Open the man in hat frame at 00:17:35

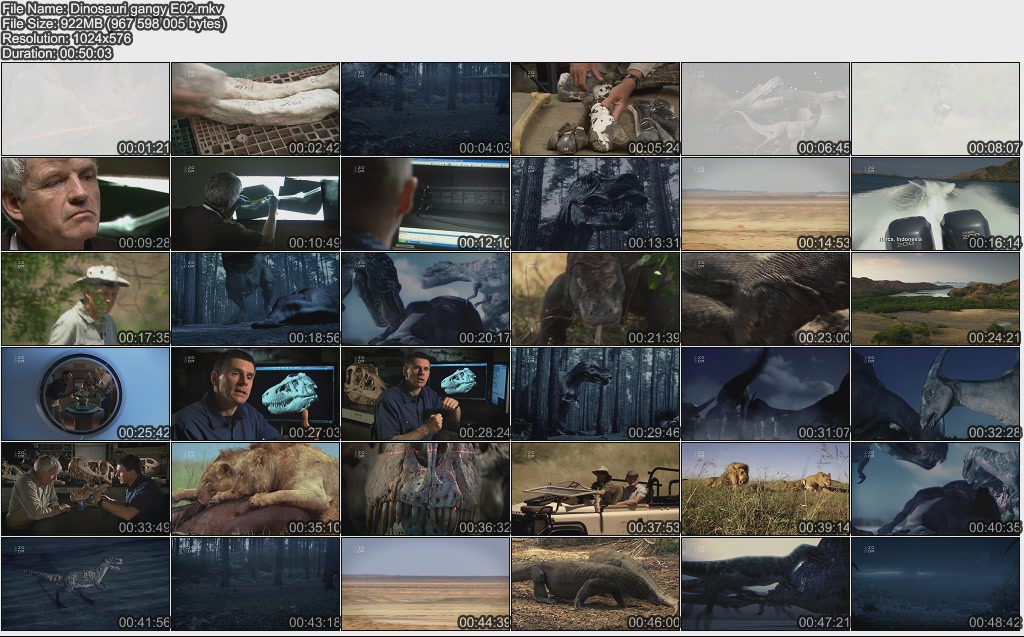click(x=85, y=299)
